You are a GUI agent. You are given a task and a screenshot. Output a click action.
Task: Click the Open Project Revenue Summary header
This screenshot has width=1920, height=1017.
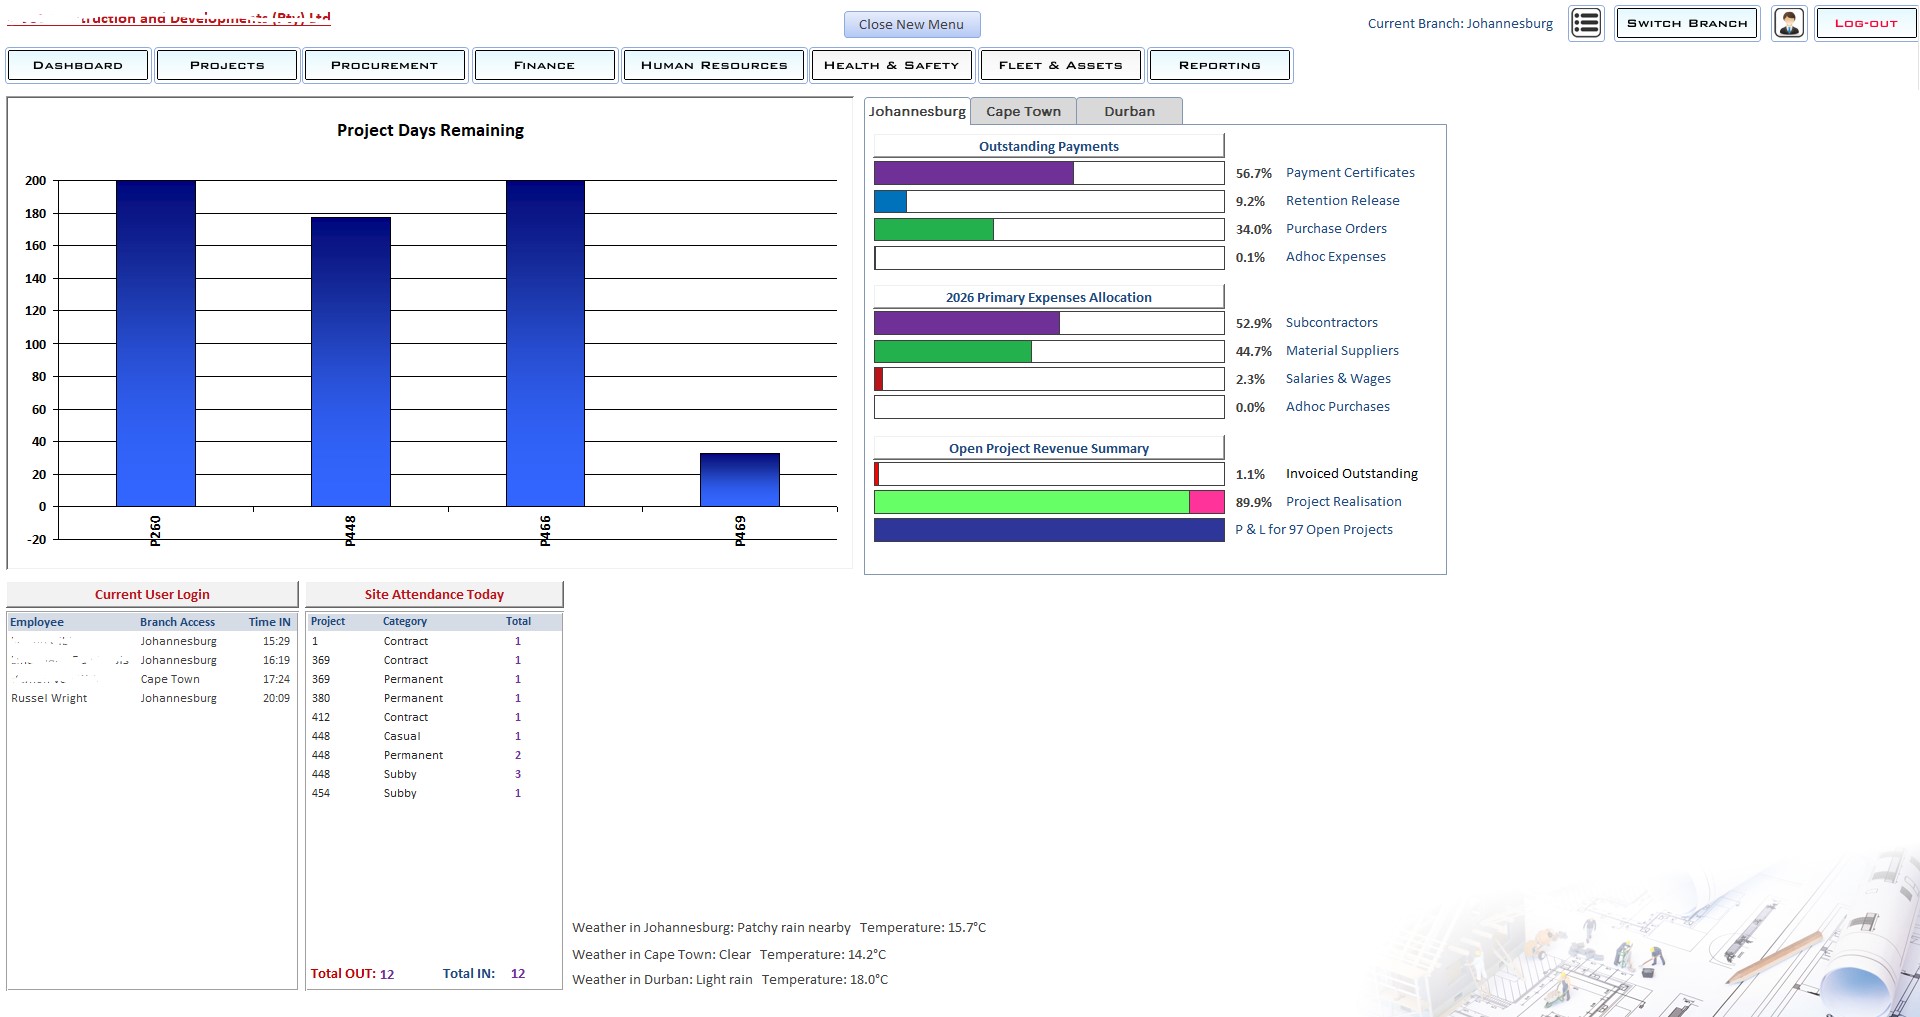click(x=1049, y=448)
